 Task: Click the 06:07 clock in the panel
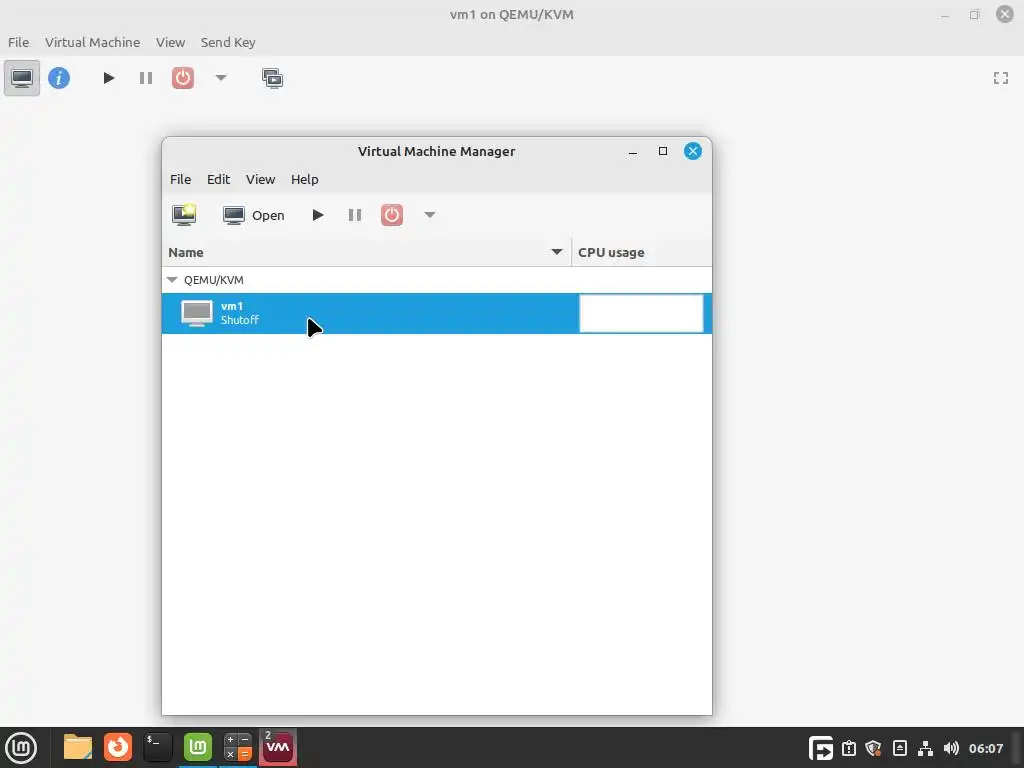click(985, 748)
